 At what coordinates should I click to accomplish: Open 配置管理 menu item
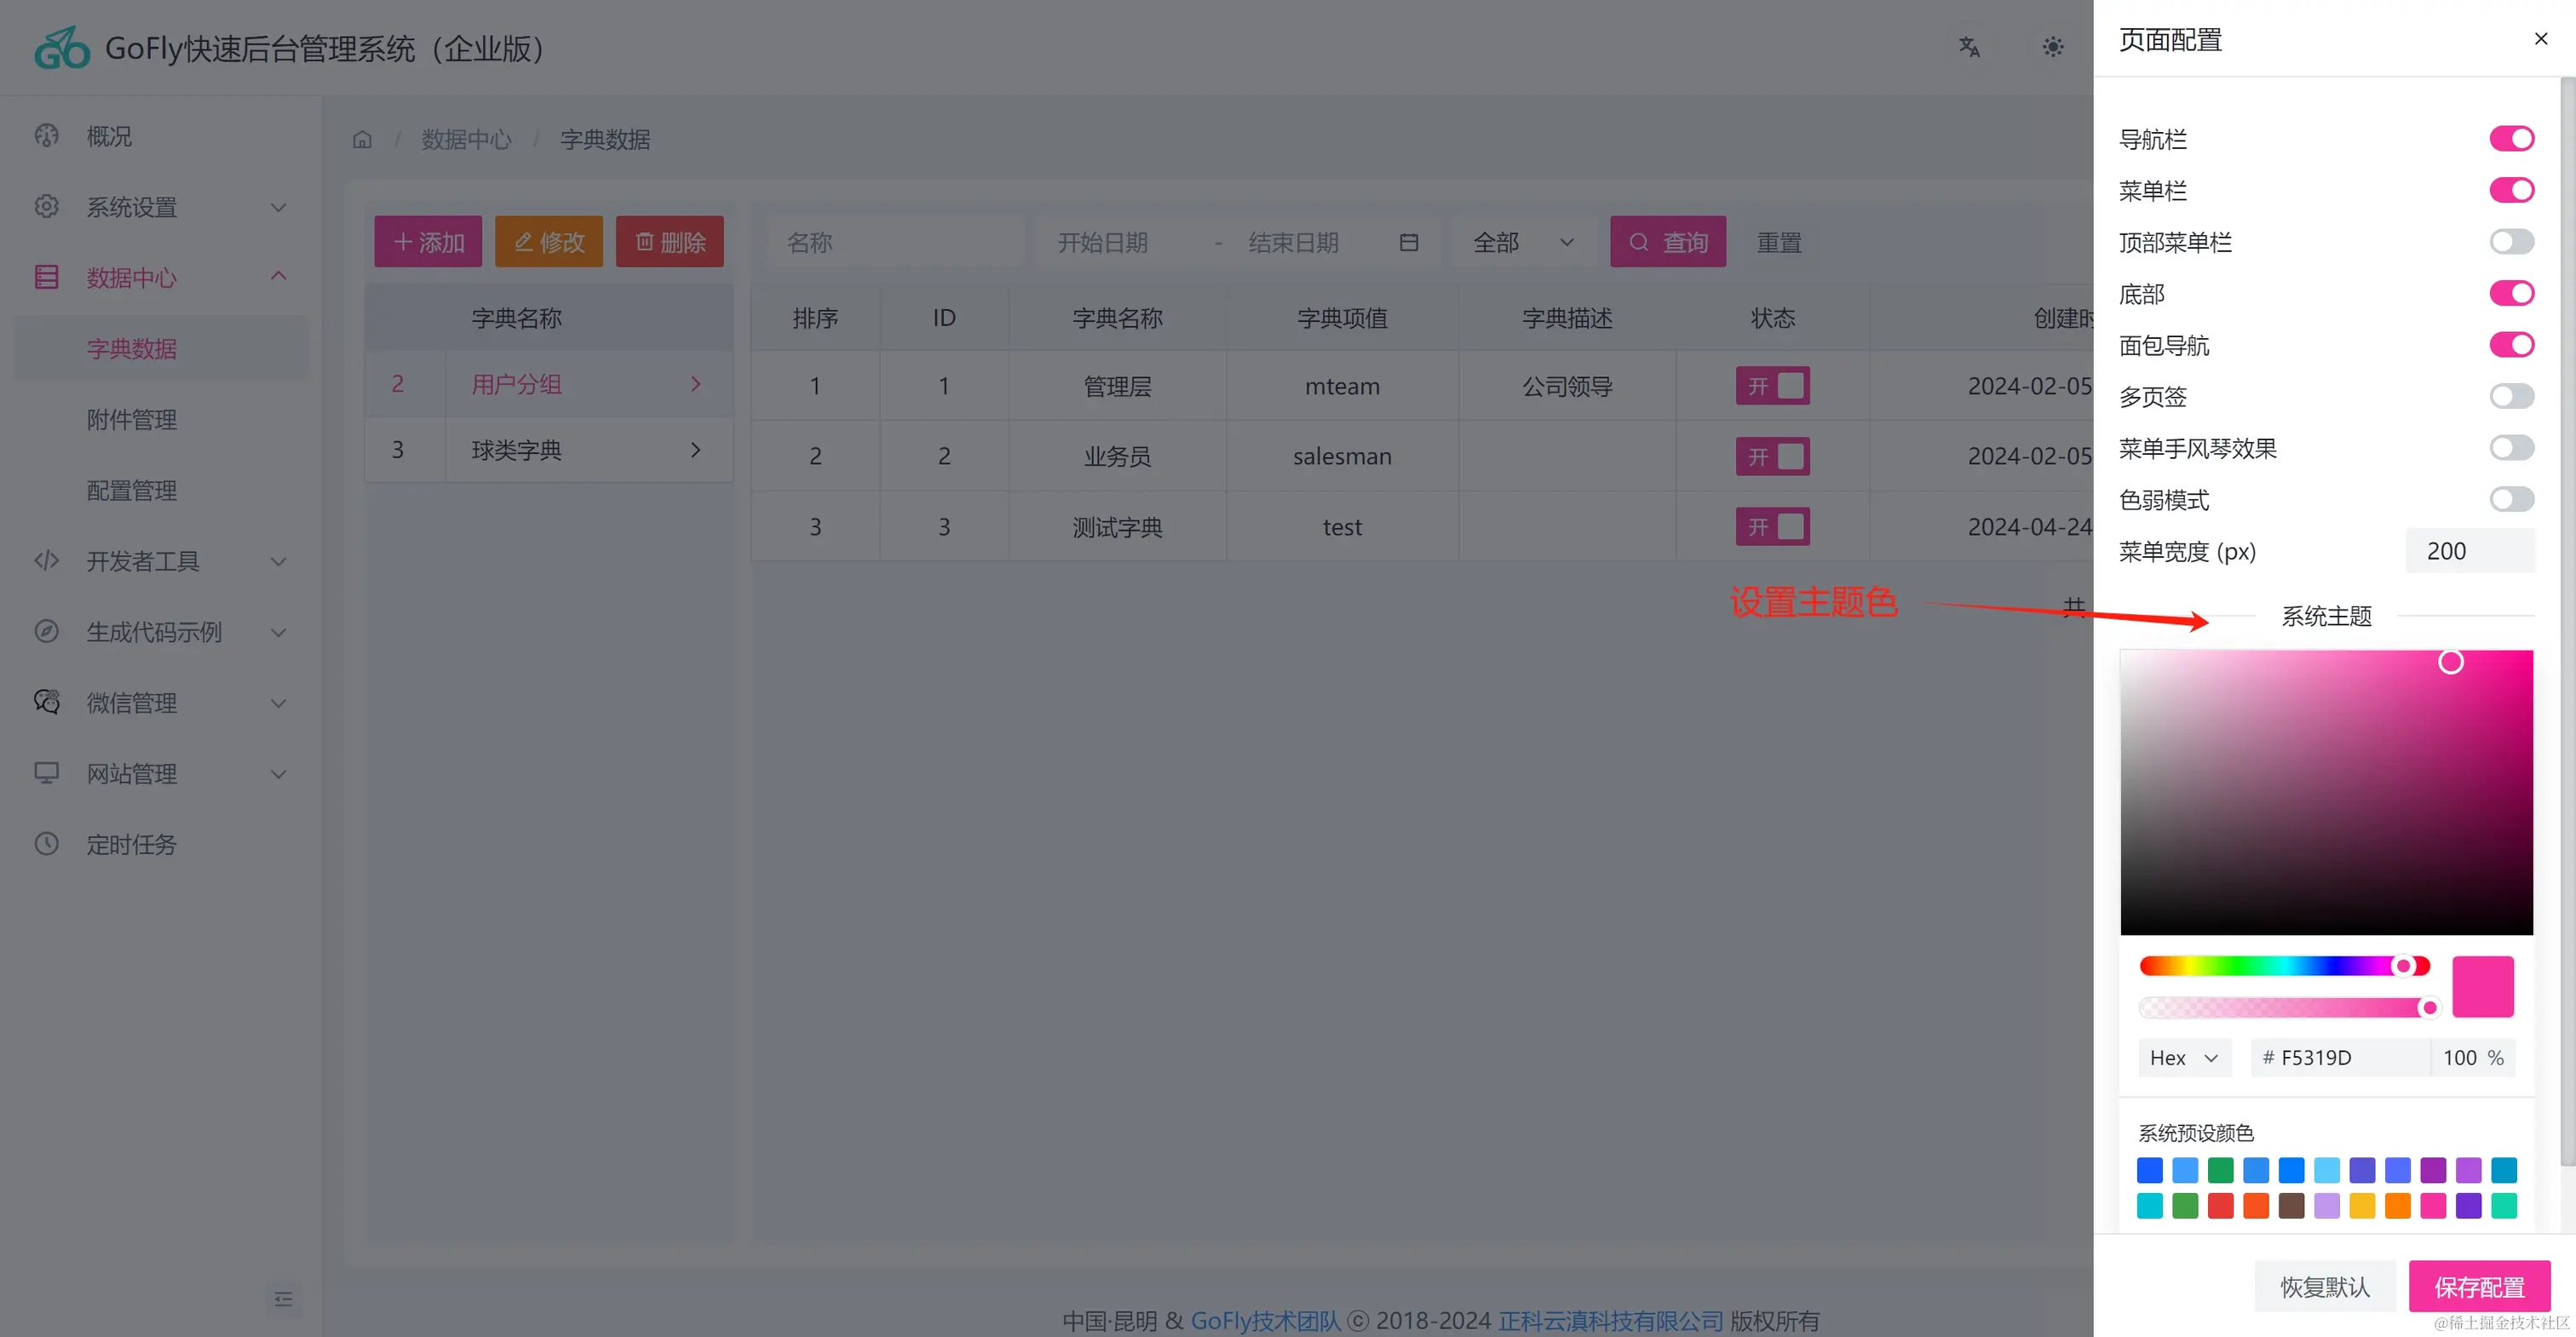coord(161,490)
